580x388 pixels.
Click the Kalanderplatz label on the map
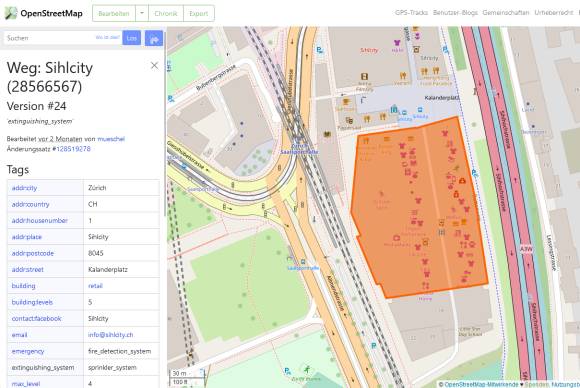click(x=442, y=98)
